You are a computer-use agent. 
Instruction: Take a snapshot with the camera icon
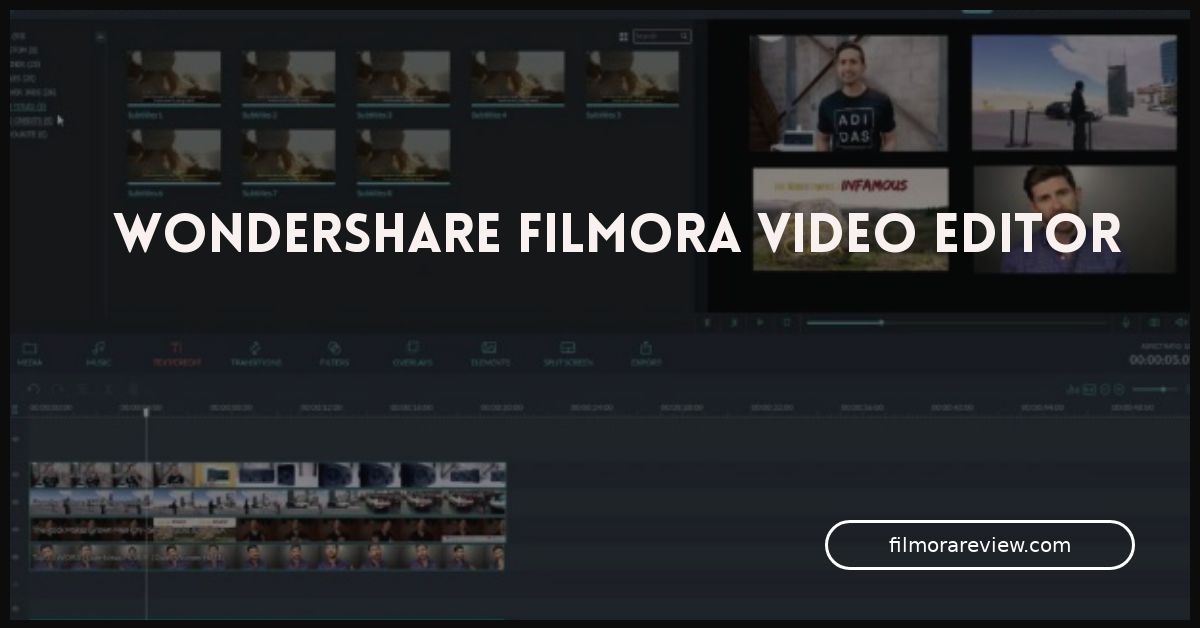coord(1153,322)
